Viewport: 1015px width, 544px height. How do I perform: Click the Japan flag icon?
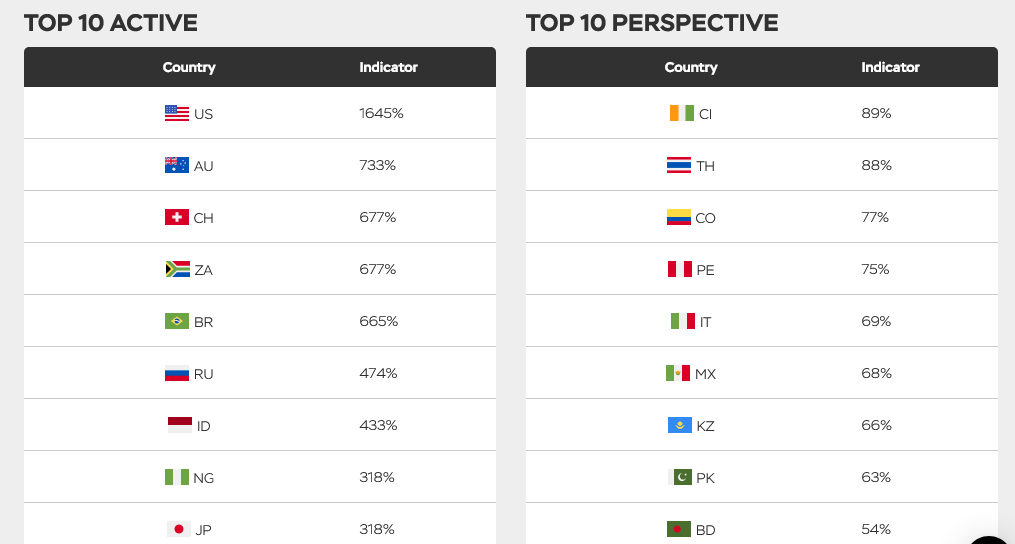[179, 529]
